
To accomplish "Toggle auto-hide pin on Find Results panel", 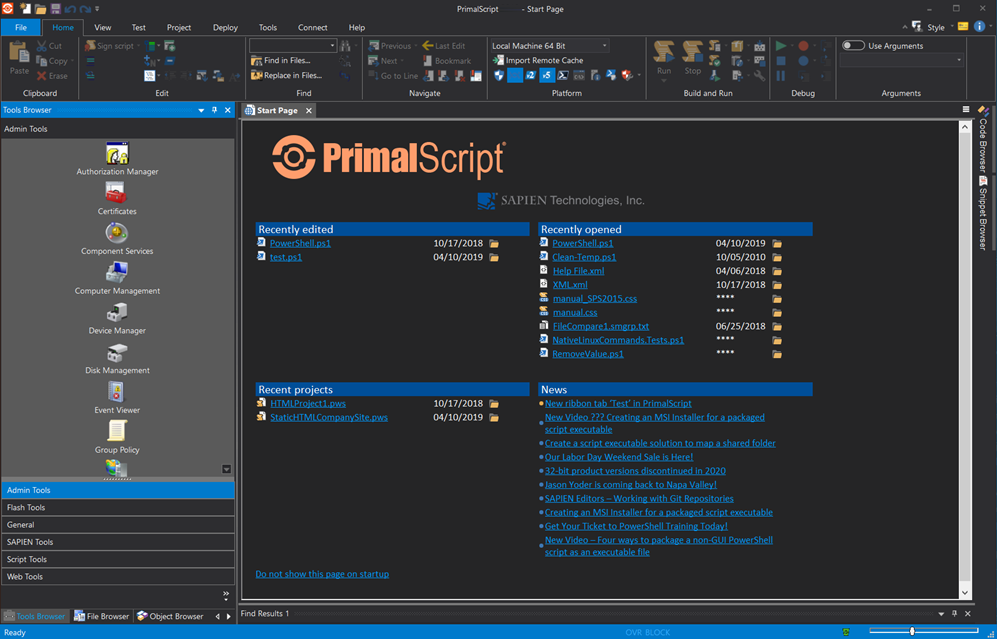I will point(954,614).
